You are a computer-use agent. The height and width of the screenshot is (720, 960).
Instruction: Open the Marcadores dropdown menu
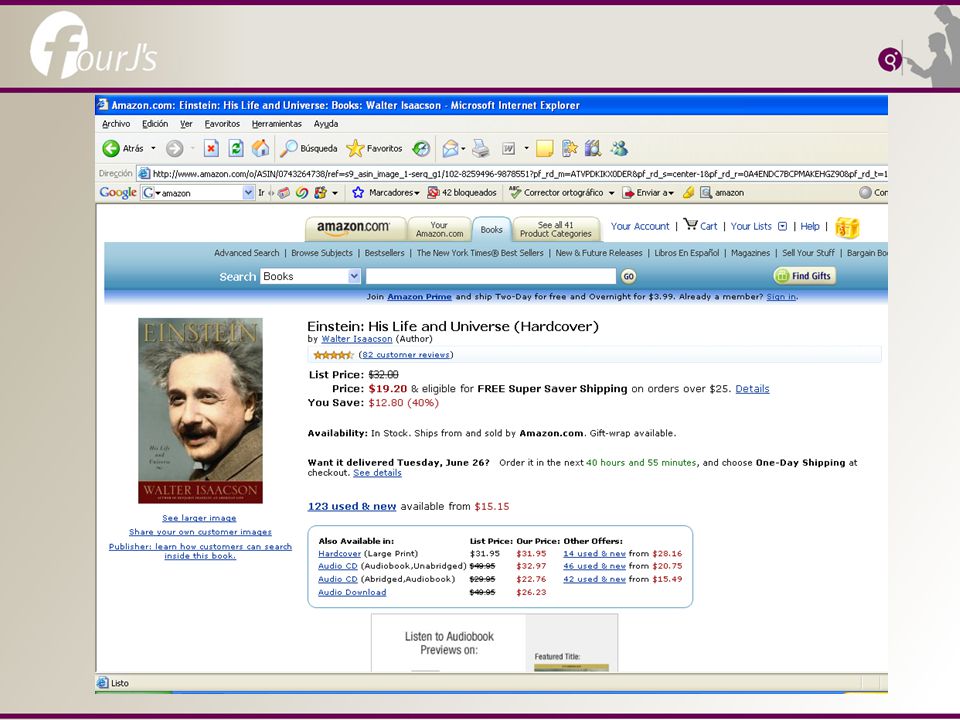[416, 193]
